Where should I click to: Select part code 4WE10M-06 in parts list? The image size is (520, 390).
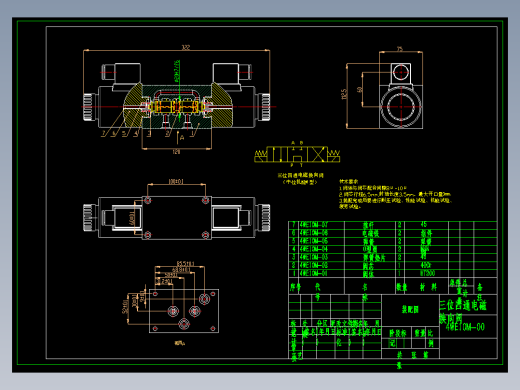314,233
